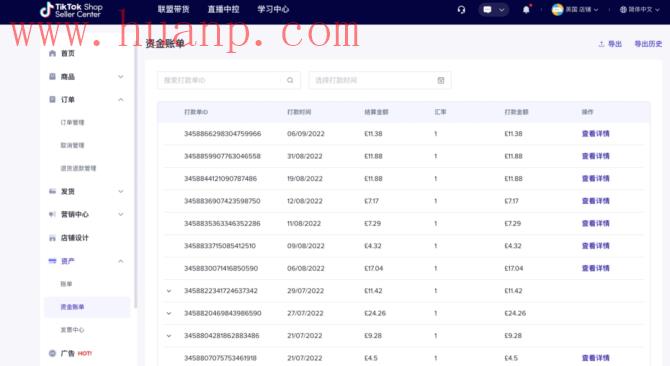View details for the £4.5 payout row
Screen dimensions: 670x366
pyautogui.click(x=596, y=358)
